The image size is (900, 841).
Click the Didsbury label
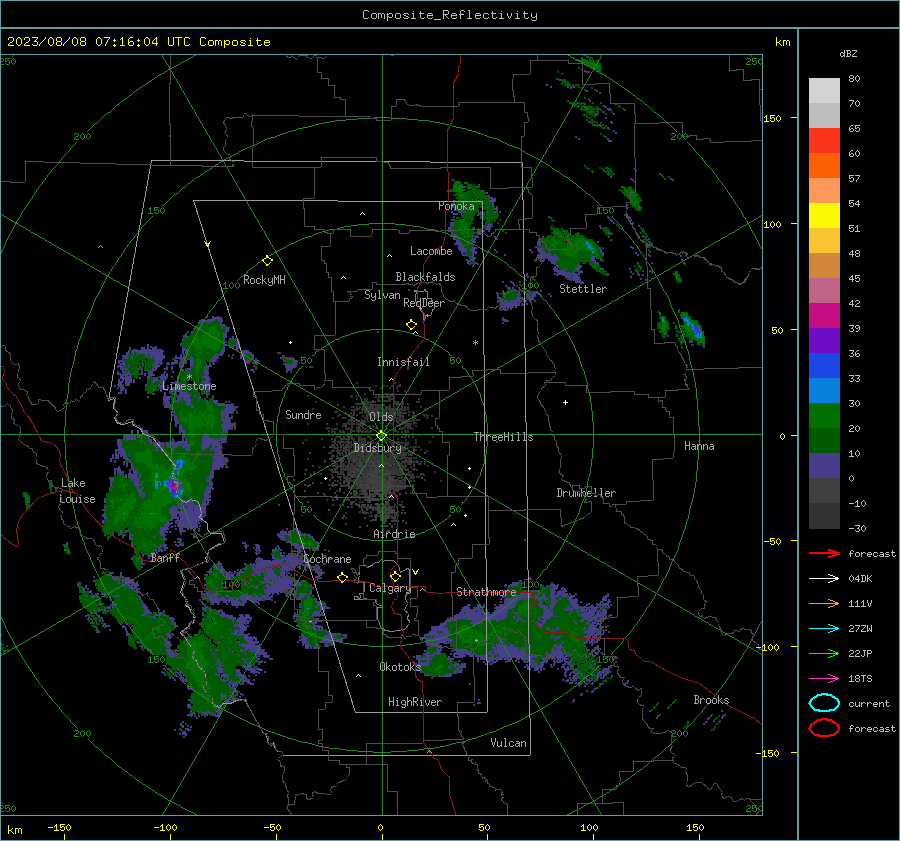378,448
